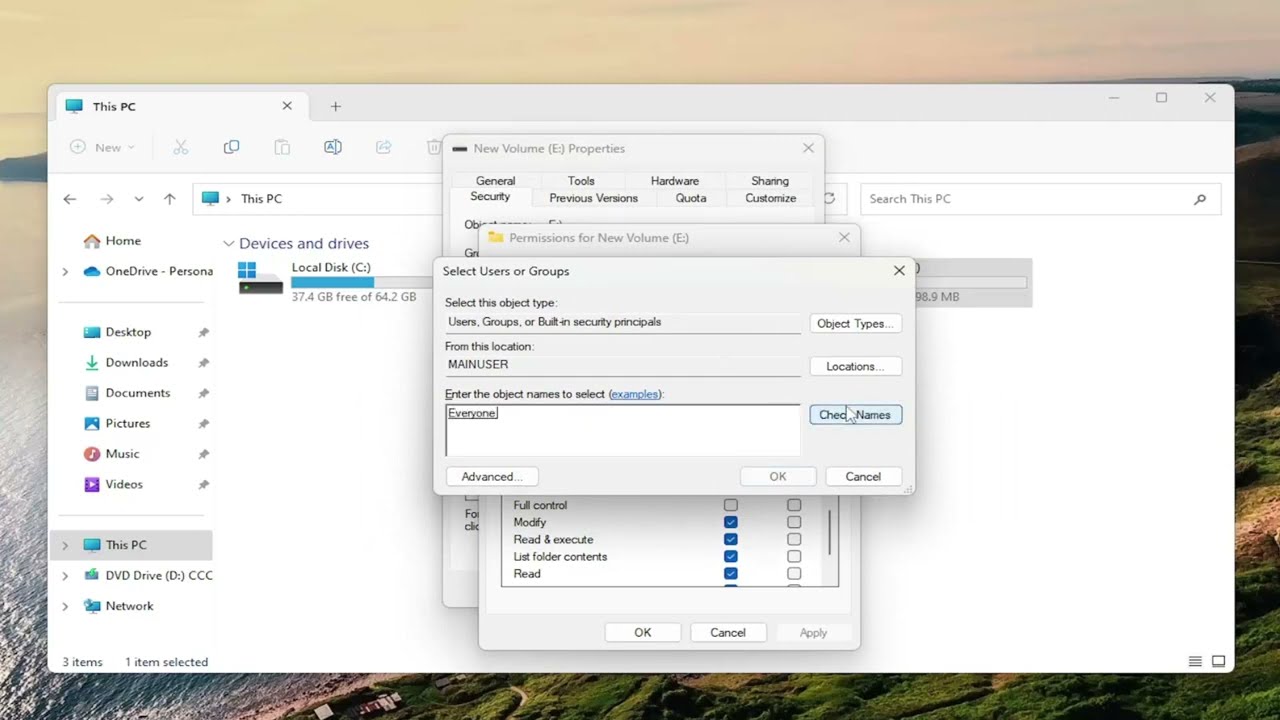Switch to Hardware tab in Properties
1280x720 pixels.
675,181
